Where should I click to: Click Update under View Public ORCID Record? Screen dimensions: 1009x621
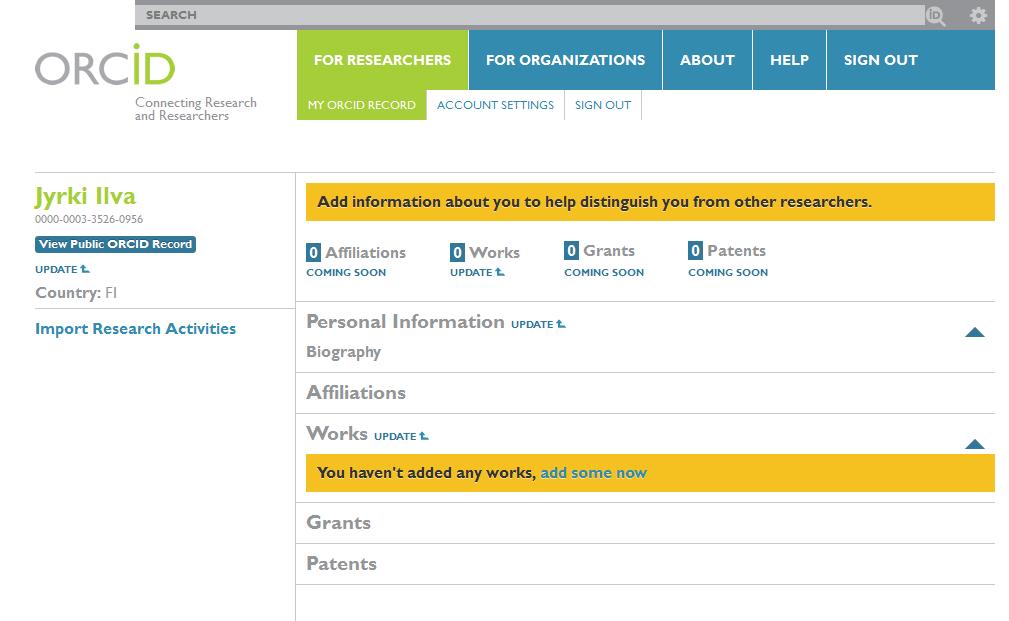point(62,269)
